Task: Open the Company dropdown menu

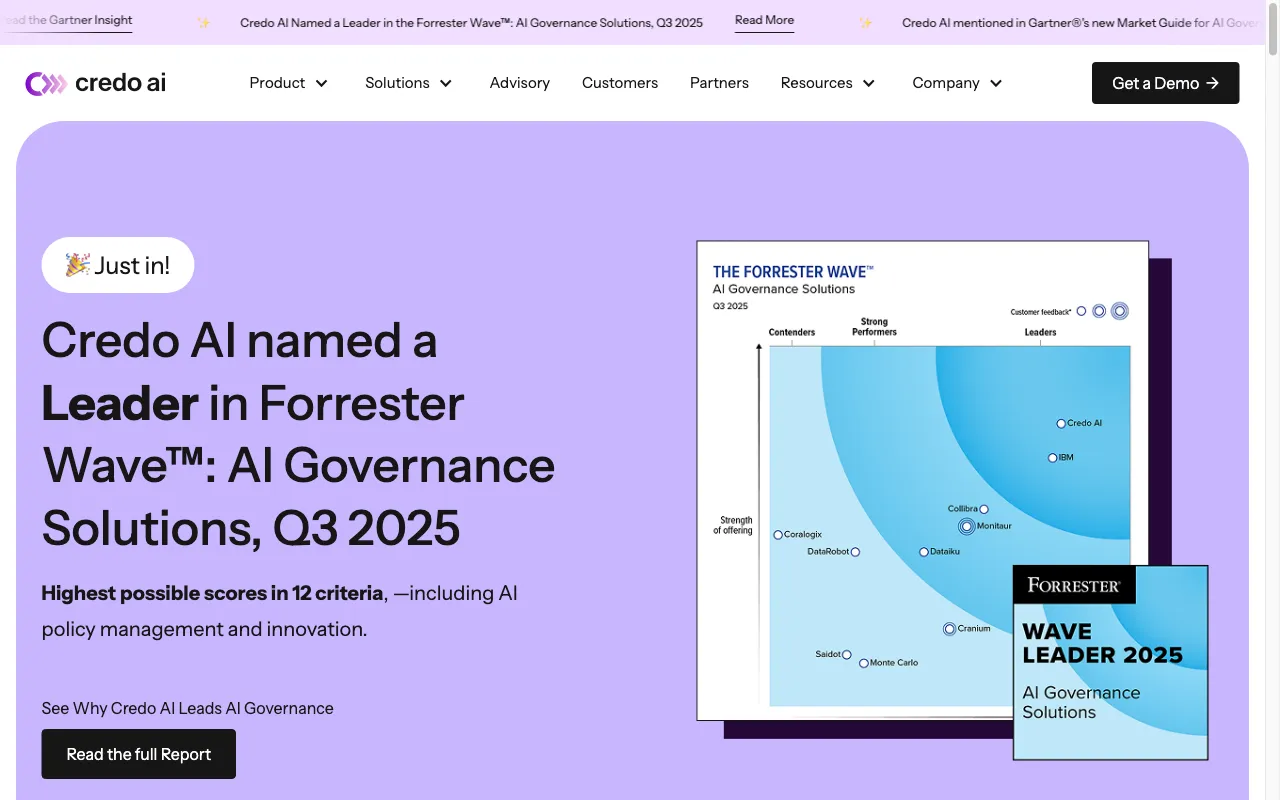Action: (x=957, y=83)
